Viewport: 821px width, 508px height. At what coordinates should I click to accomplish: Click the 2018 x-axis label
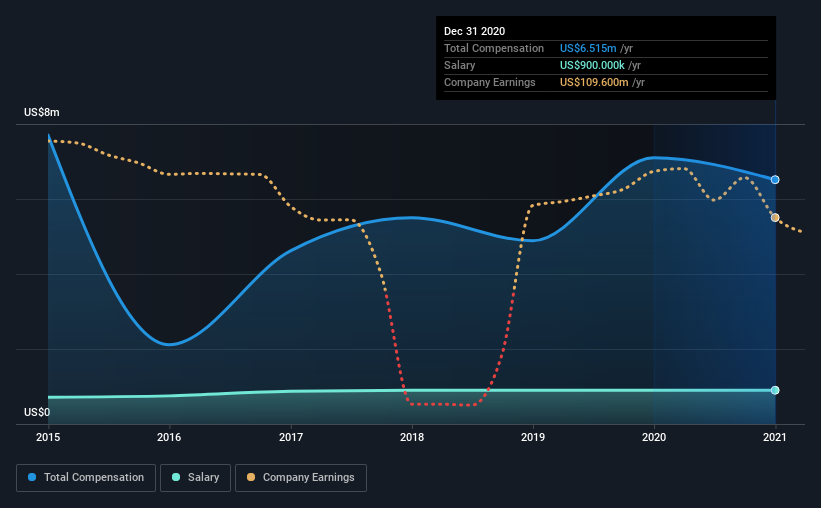click(x=412, y=437)
